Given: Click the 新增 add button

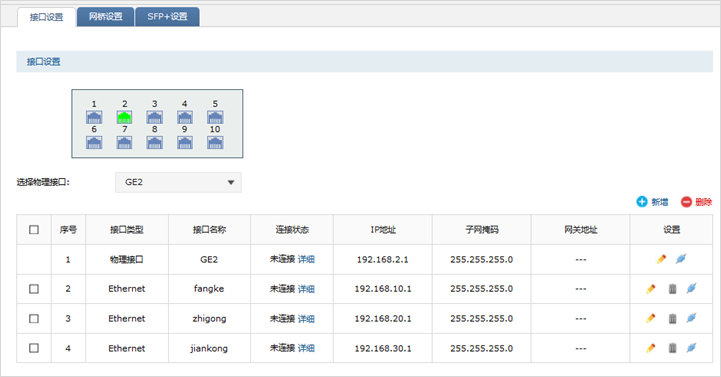Looking at the screenshot, I should tap(652, 202).
